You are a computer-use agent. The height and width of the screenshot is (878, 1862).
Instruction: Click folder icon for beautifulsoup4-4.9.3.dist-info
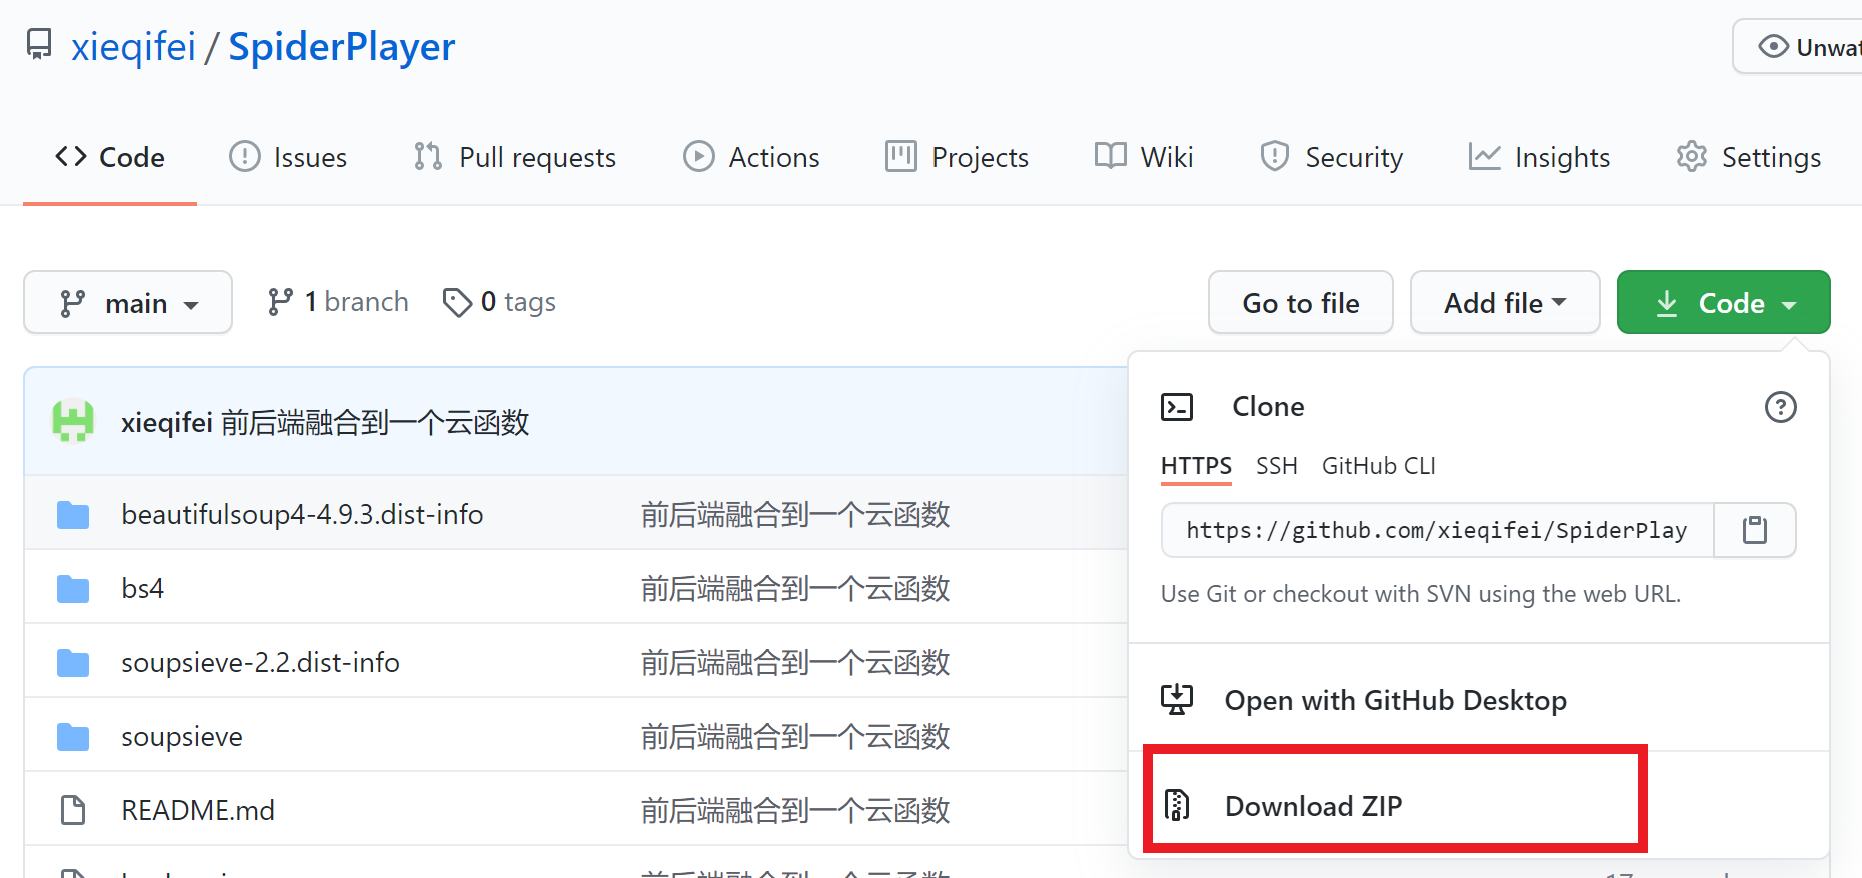[73, 515]
